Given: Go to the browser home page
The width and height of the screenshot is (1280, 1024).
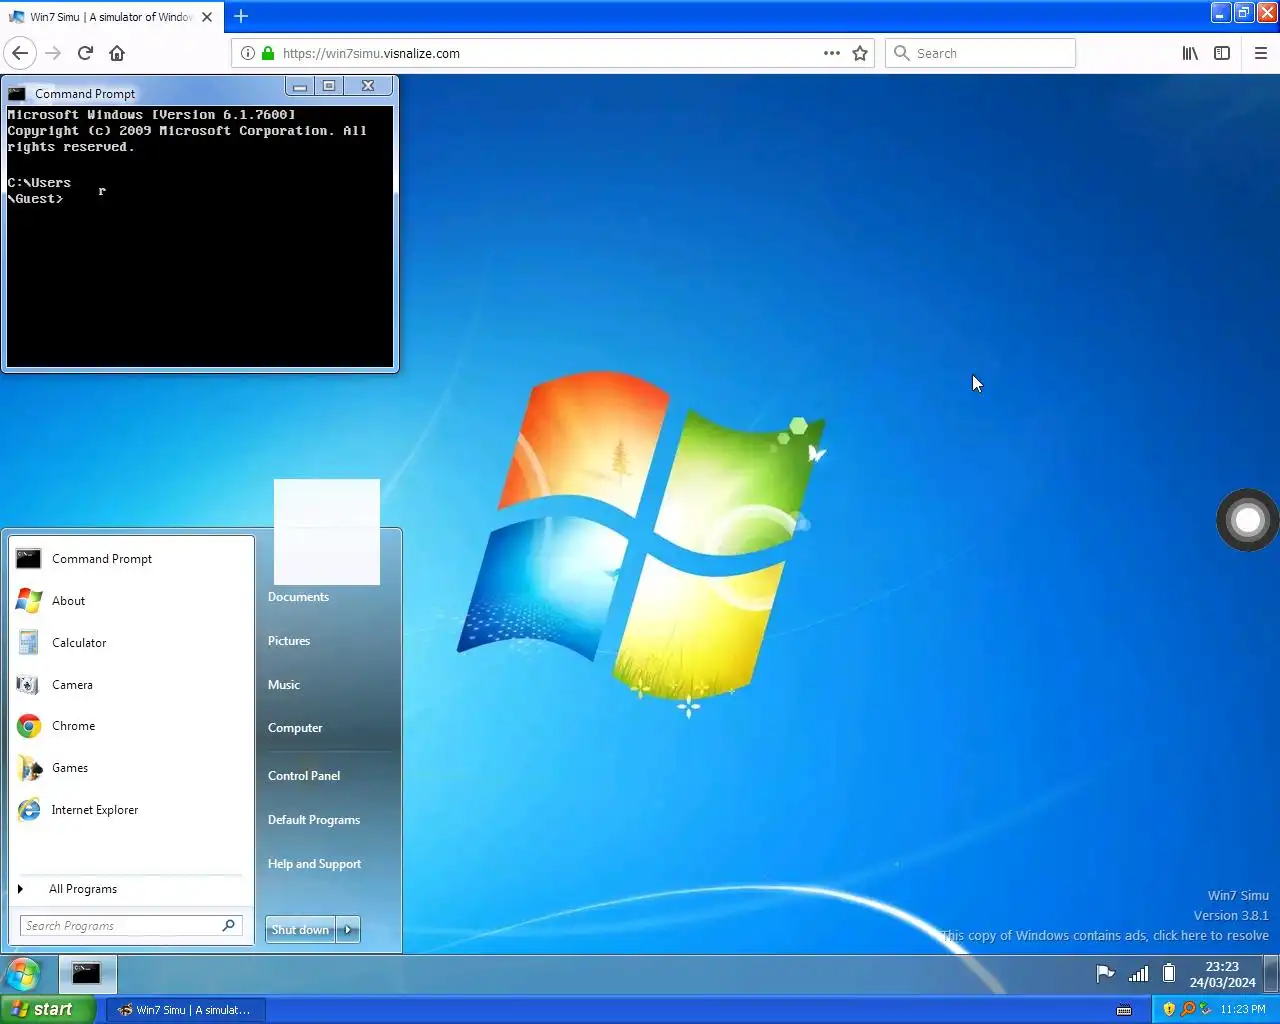Looking at the screenshot, I should pyautogui.click(x=117, y=53).
